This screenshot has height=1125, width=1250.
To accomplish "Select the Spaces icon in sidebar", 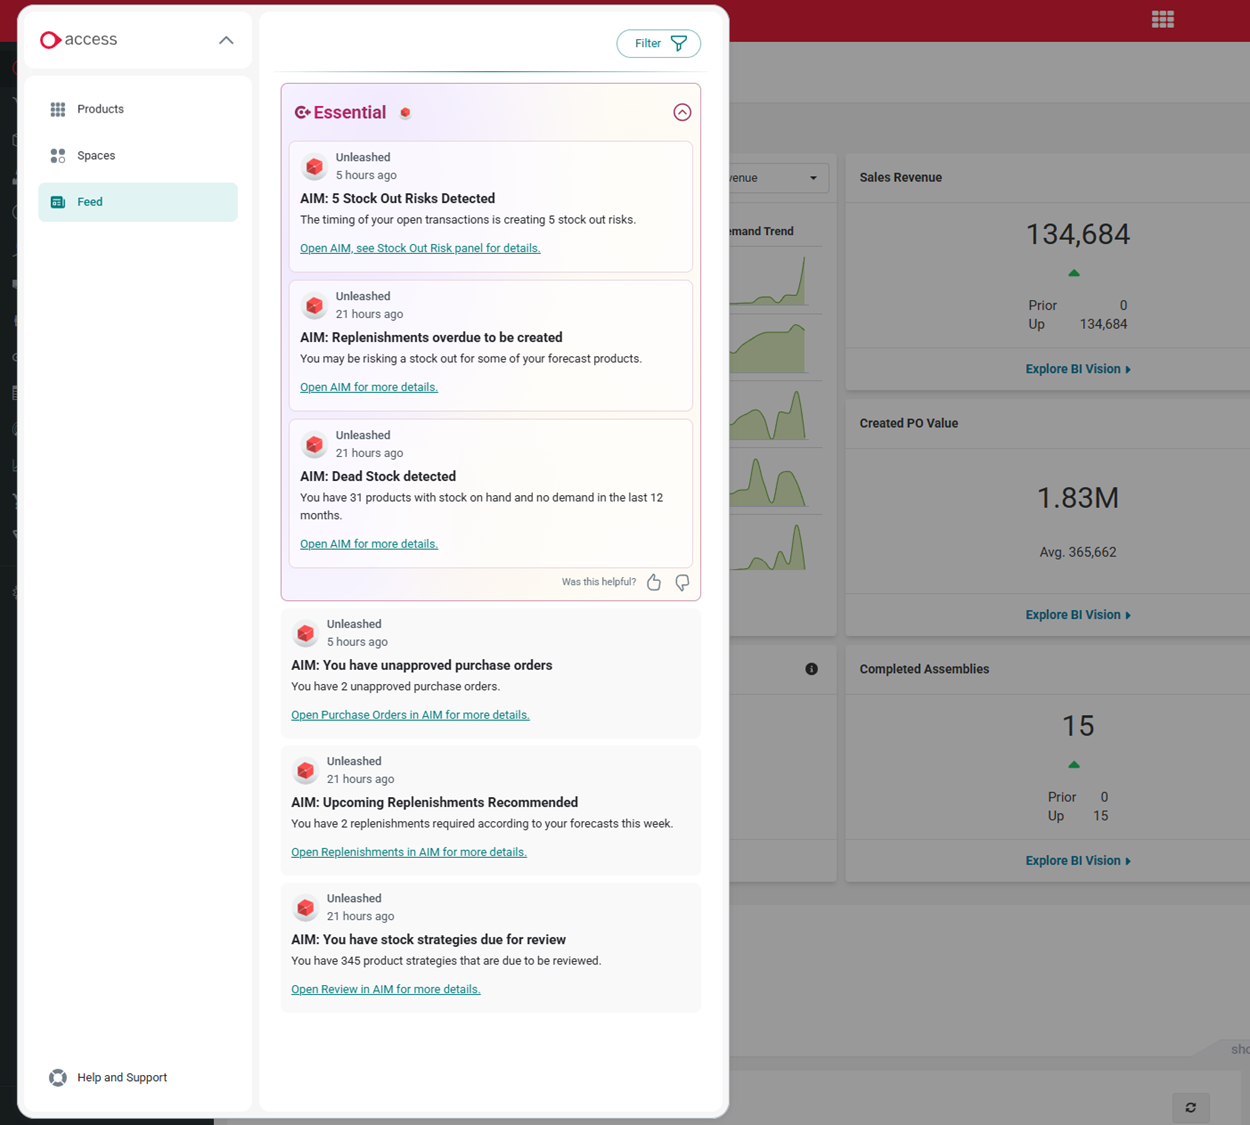I will pyautogui.click(x=58, y=155).
